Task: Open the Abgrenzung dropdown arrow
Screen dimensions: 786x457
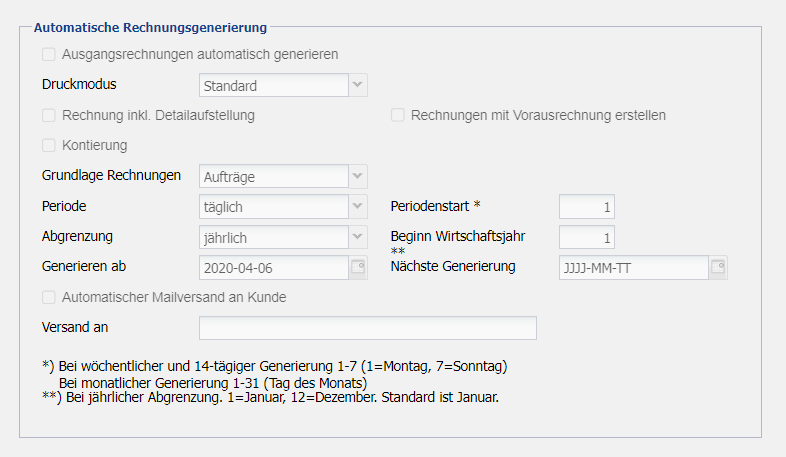Action: [358, 238]
